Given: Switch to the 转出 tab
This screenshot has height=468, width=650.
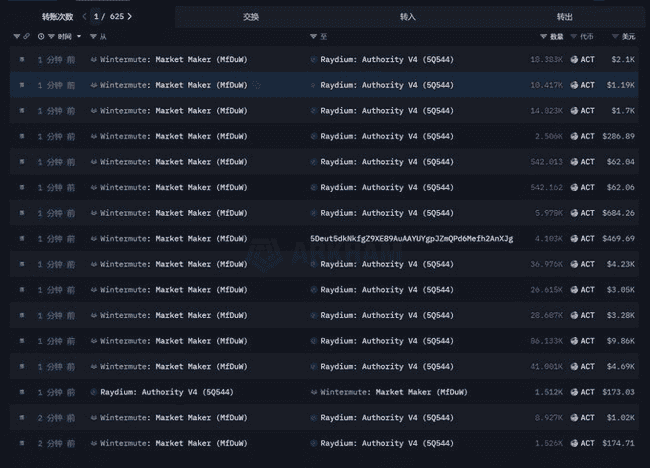Looking at the screenshot, I should click(x=564, y=17).
